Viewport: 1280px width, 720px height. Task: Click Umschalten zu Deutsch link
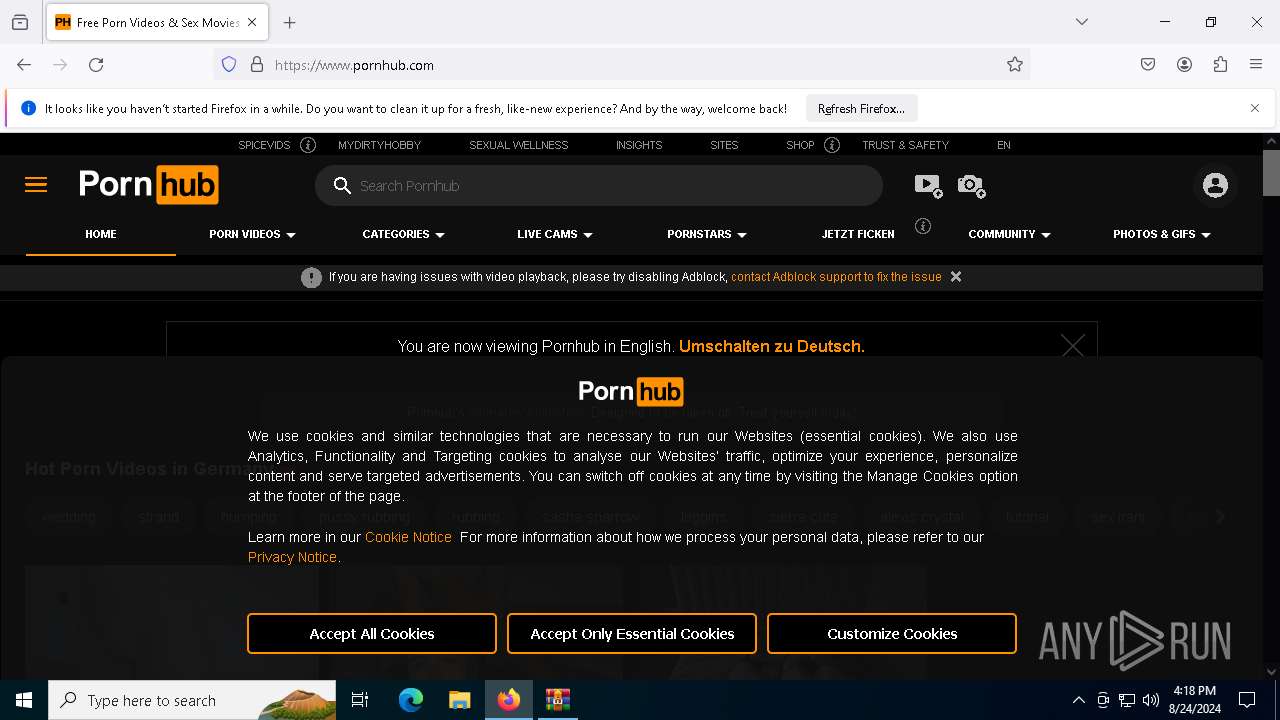(771, 346)
